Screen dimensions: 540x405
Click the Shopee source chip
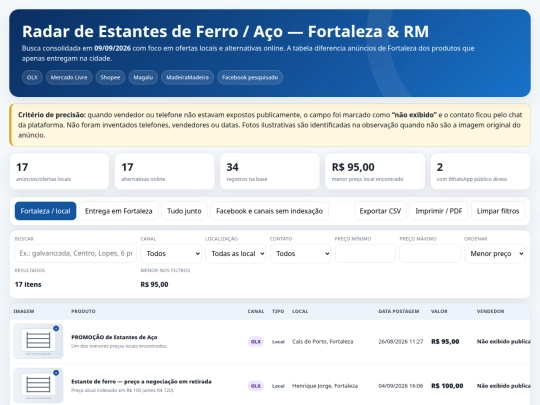tap(110, 77)
